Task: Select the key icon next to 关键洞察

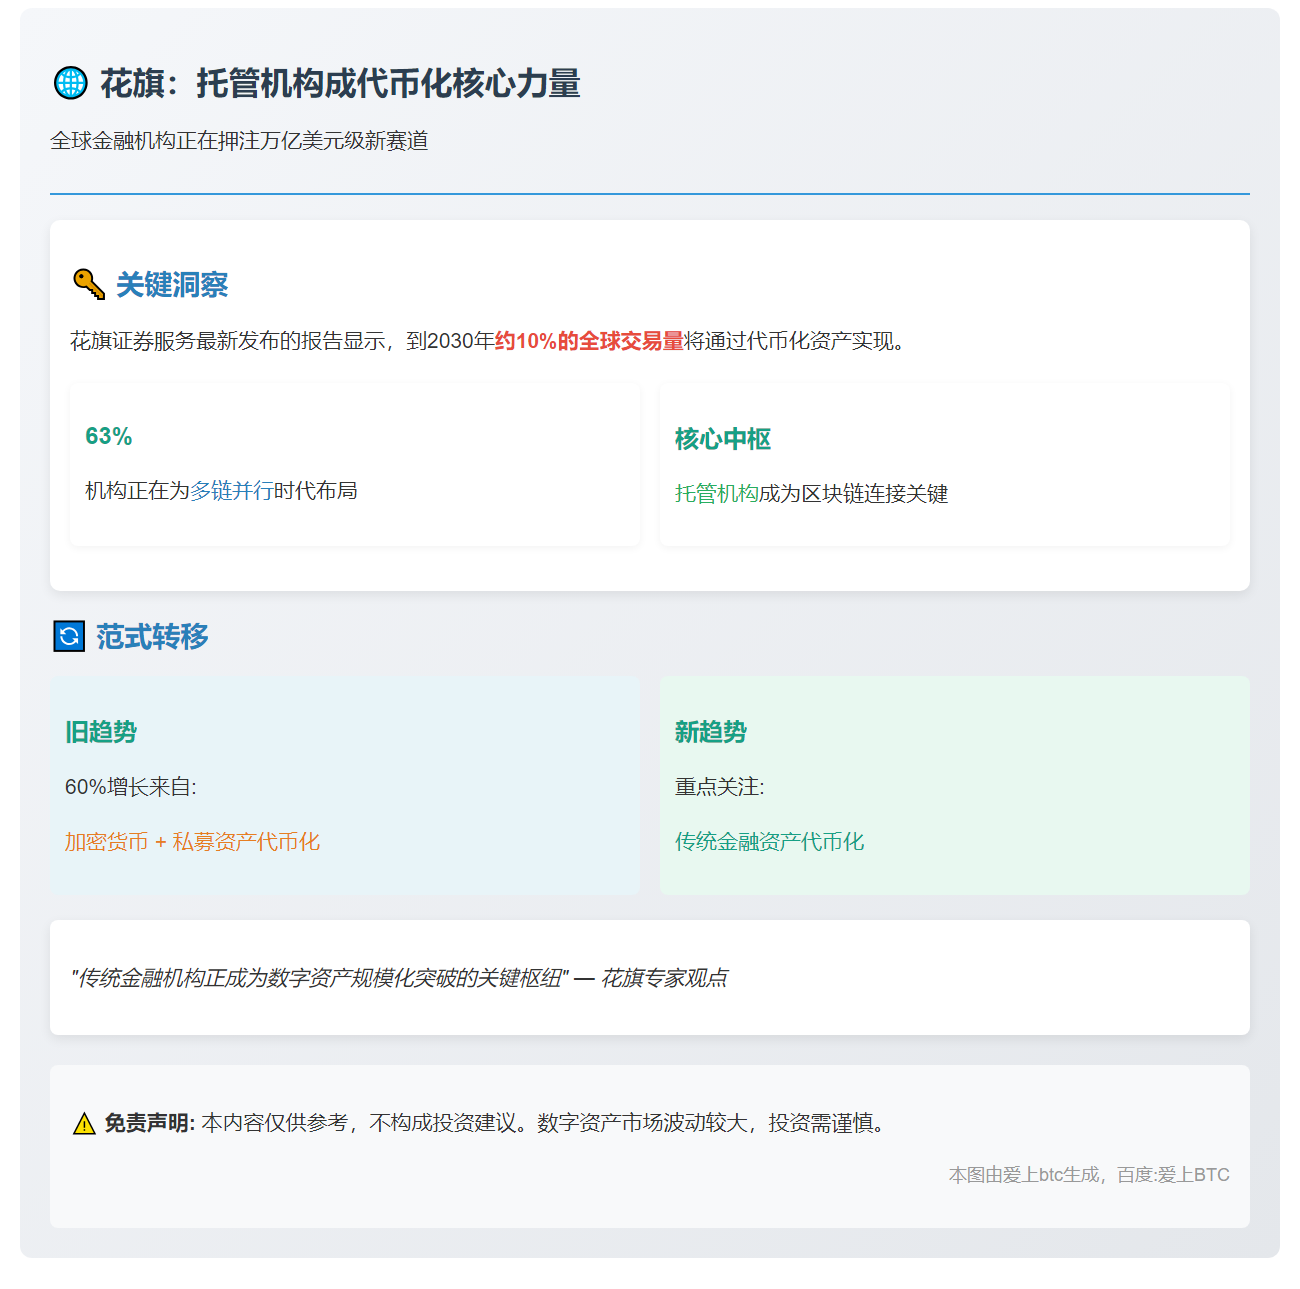Action: pos(87,284)
